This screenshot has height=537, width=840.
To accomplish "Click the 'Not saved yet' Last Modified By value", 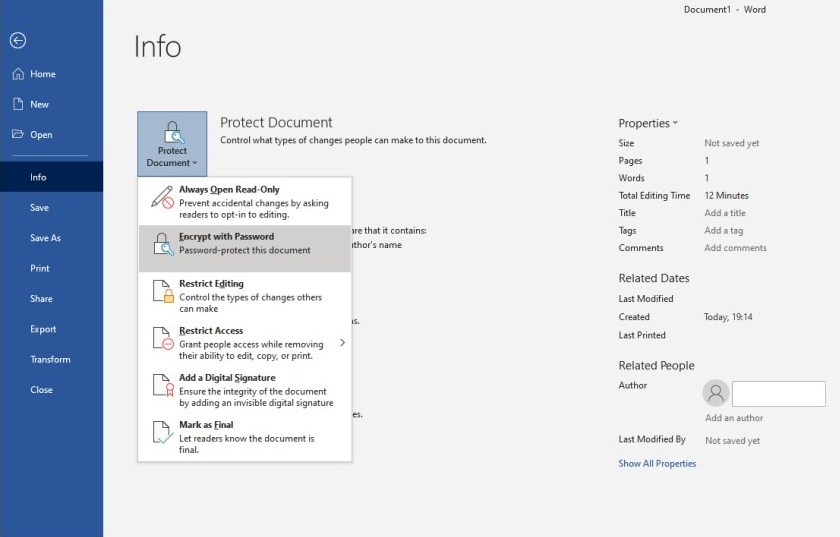I will 732,441.
